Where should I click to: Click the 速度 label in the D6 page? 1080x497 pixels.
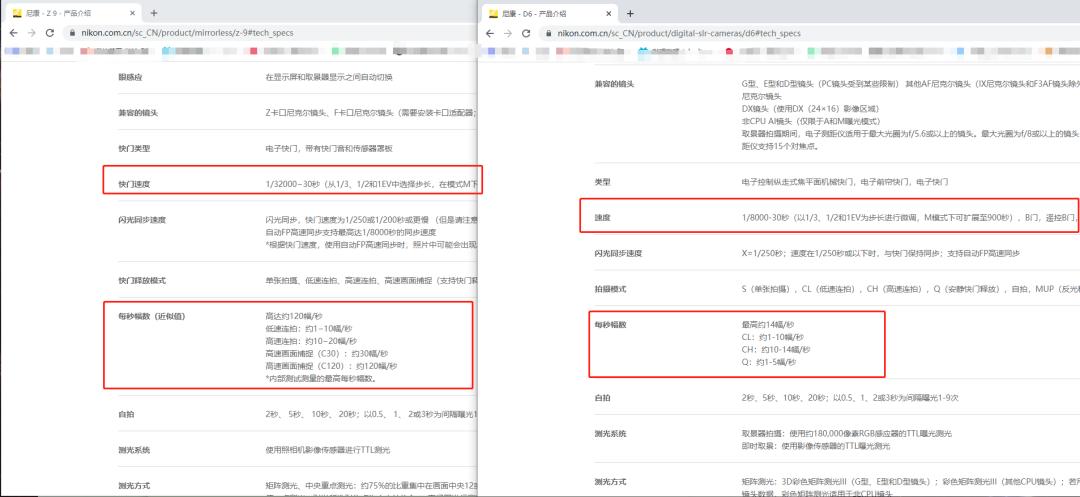(x=603, y=218)
